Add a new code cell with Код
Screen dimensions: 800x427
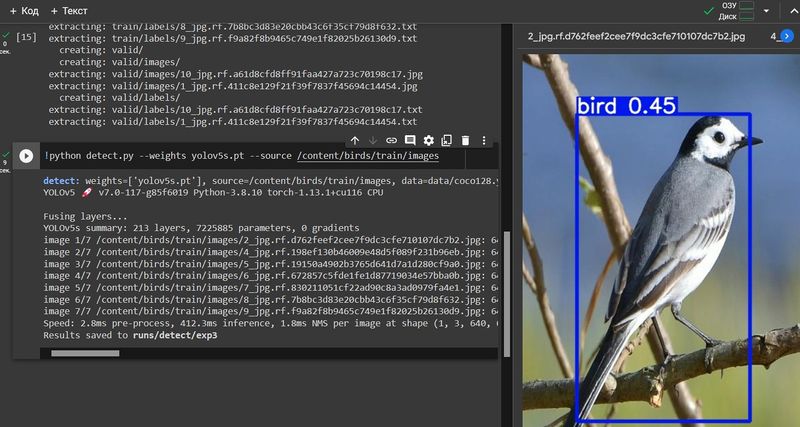(x=22, y=10)
